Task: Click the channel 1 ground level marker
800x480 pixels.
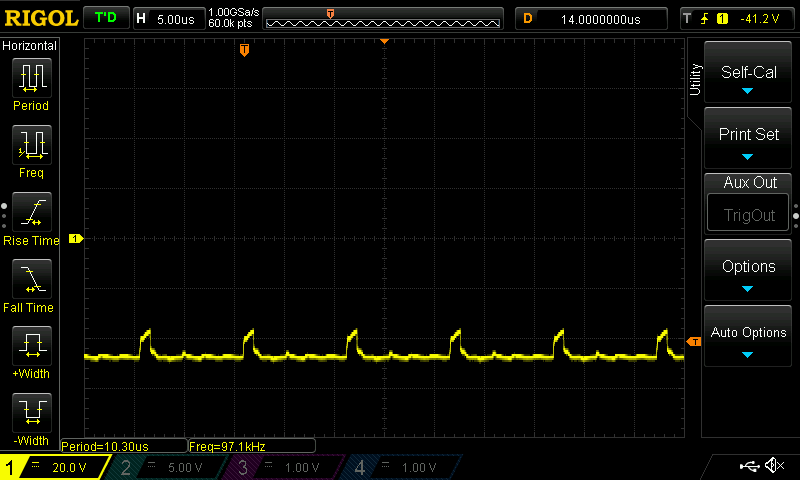Action: pyautogui.click(x=76, y=238)
